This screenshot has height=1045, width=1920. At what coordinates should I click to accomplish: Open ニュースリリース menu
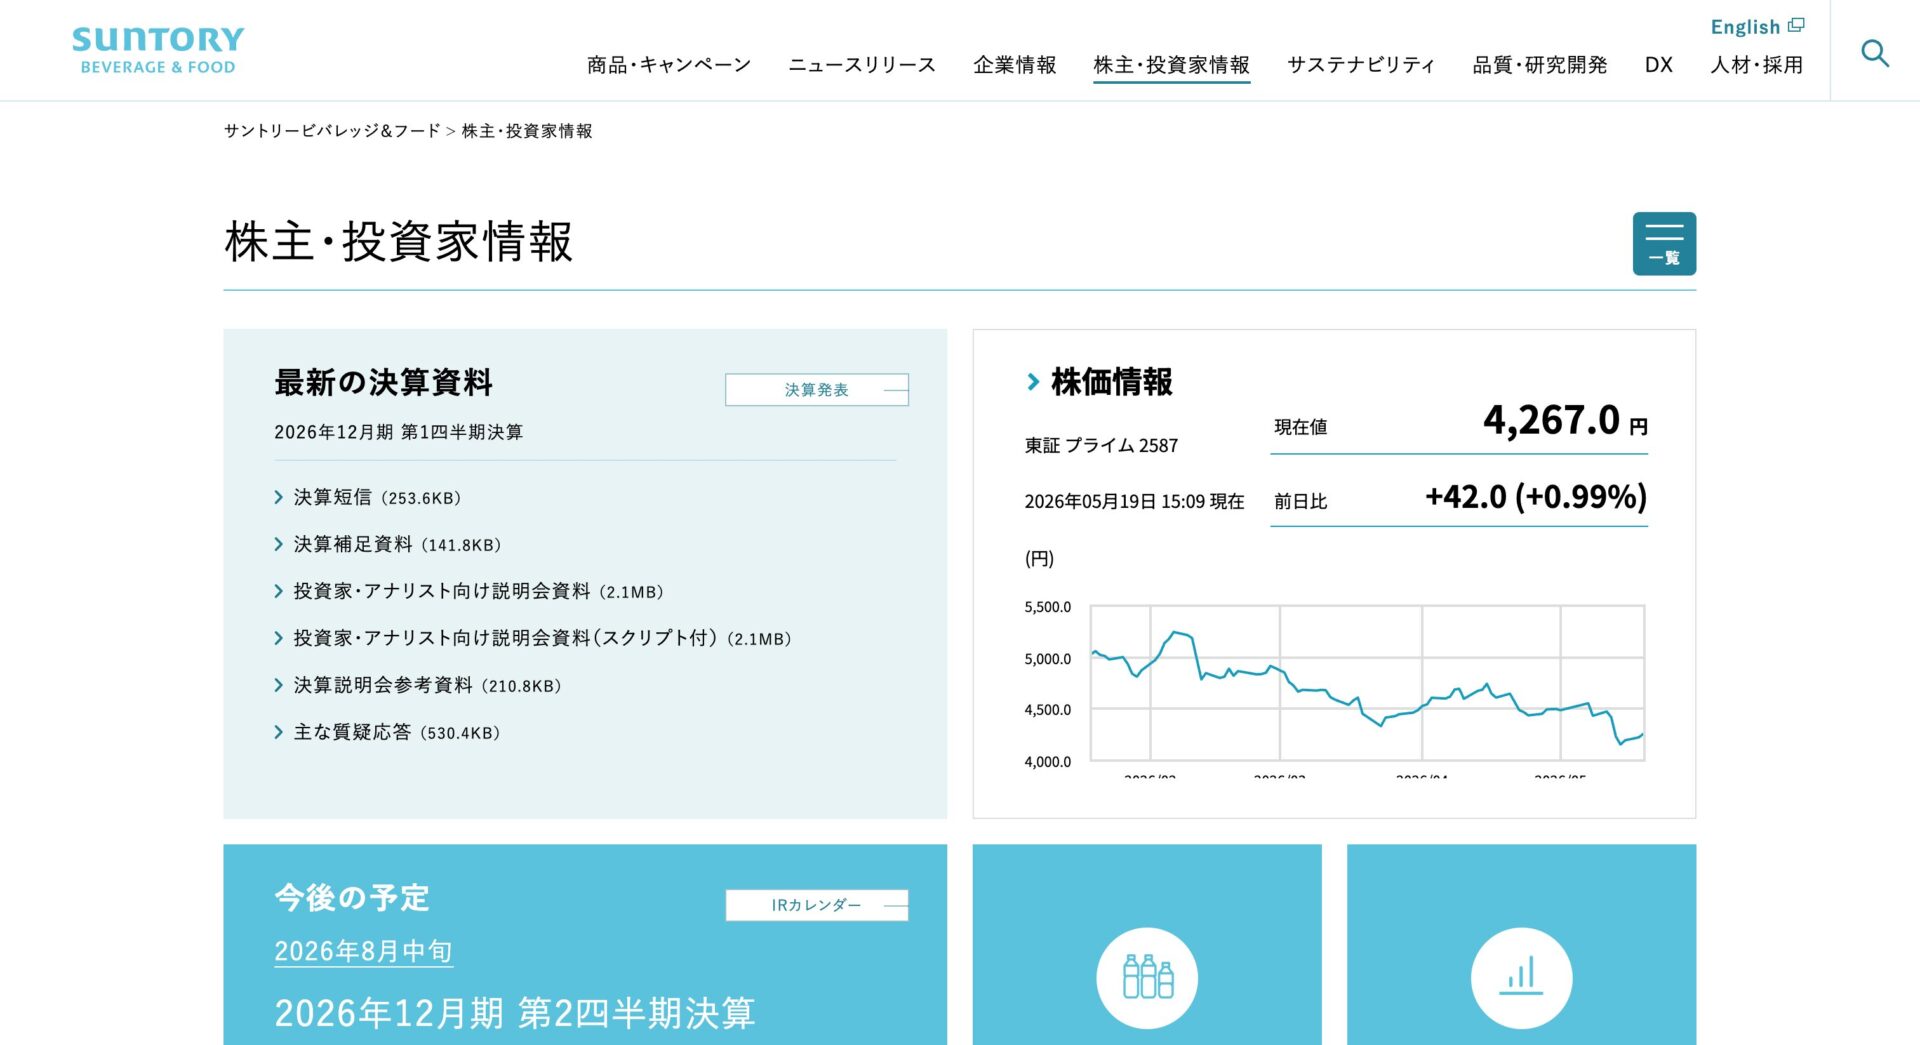862,65
